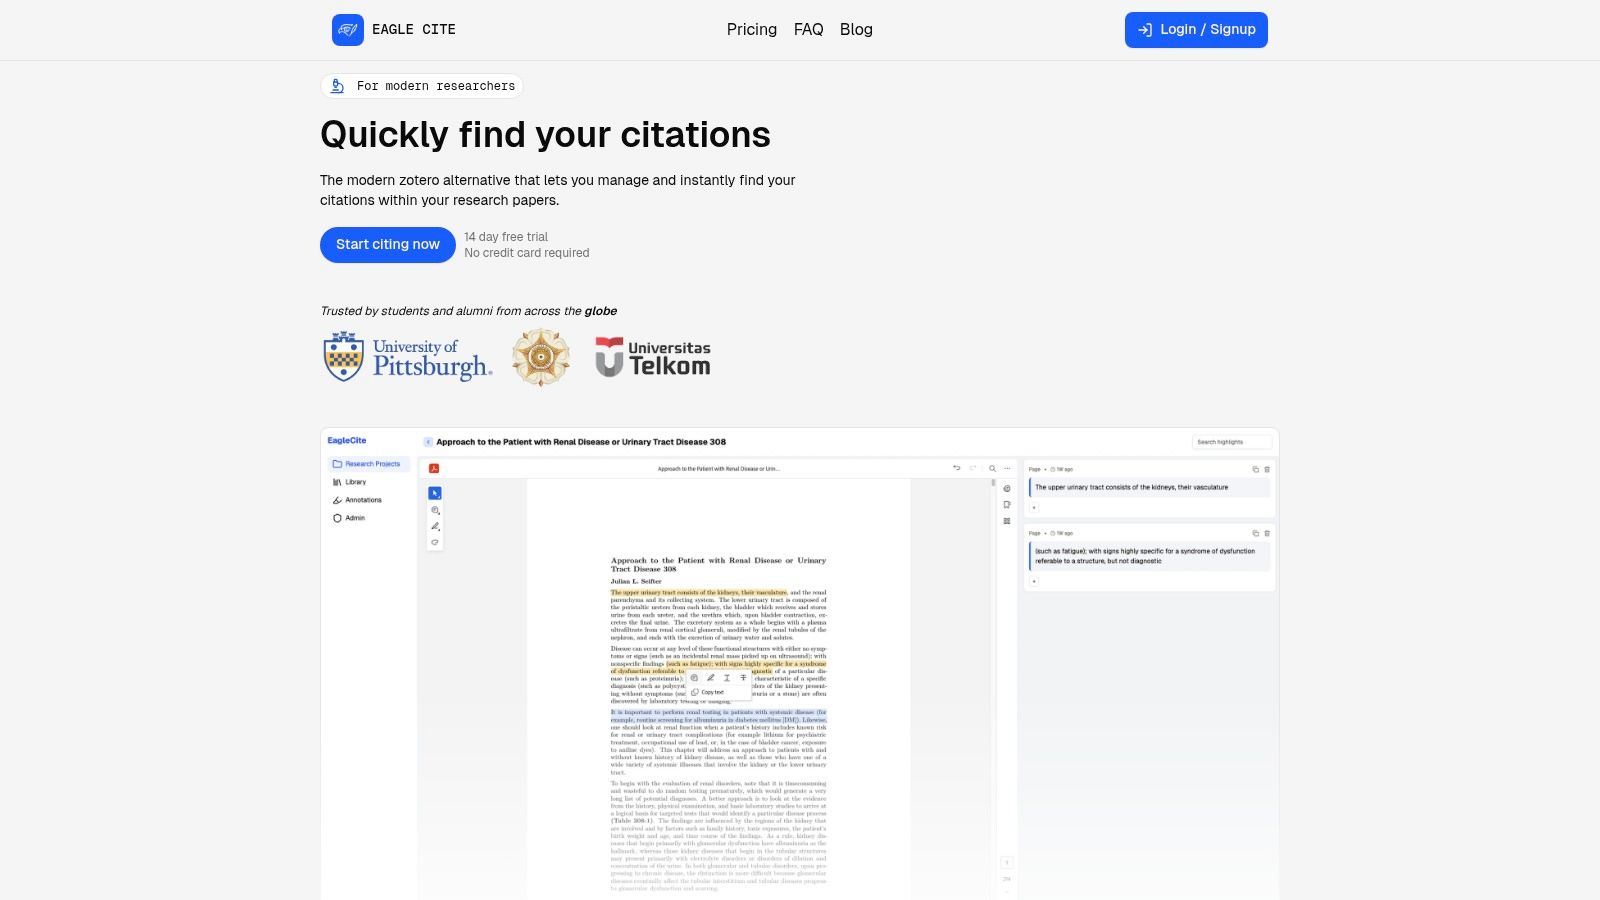1600x900 pixels.
Task: Click the Search highlights input field
Action: [1232, 442]
